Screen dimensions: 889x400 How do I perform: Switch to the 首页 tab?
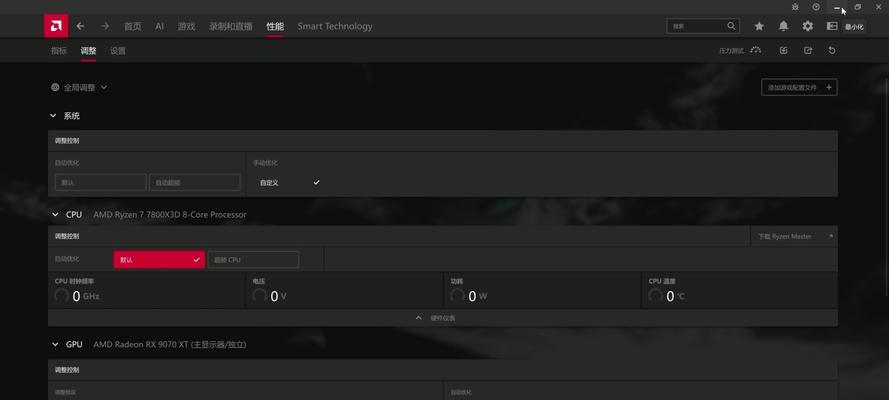(133, 26)
